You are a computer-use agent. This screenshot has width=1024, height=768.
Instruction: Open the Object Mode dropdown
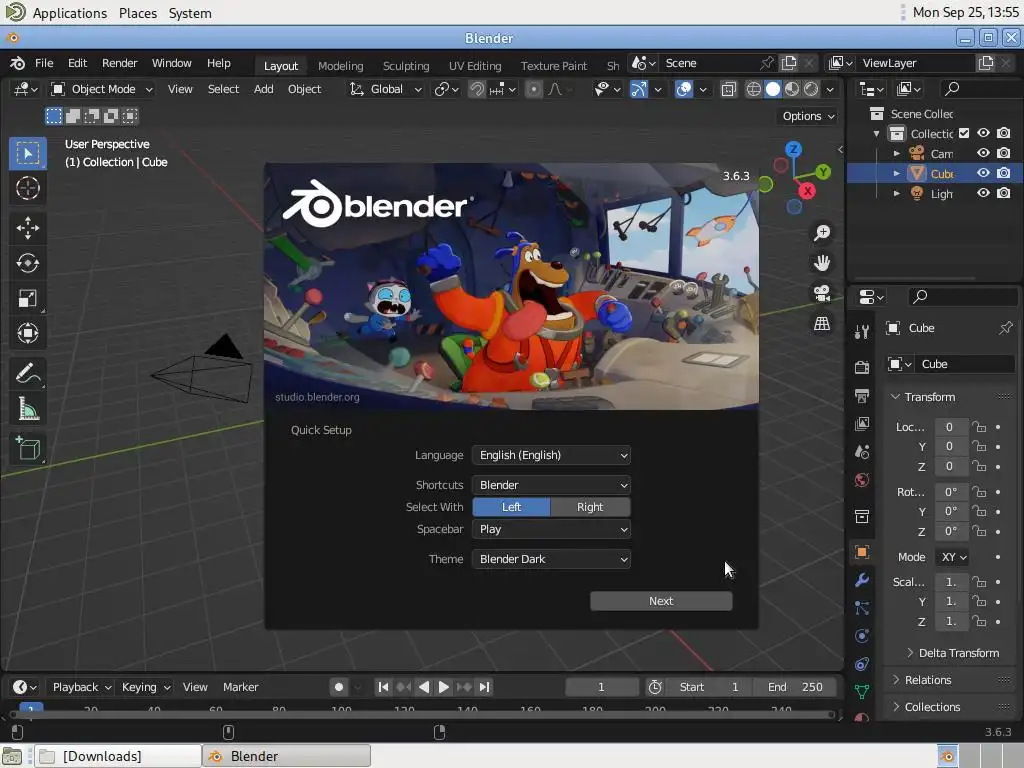pyautogui.click(x=102, y=89)
